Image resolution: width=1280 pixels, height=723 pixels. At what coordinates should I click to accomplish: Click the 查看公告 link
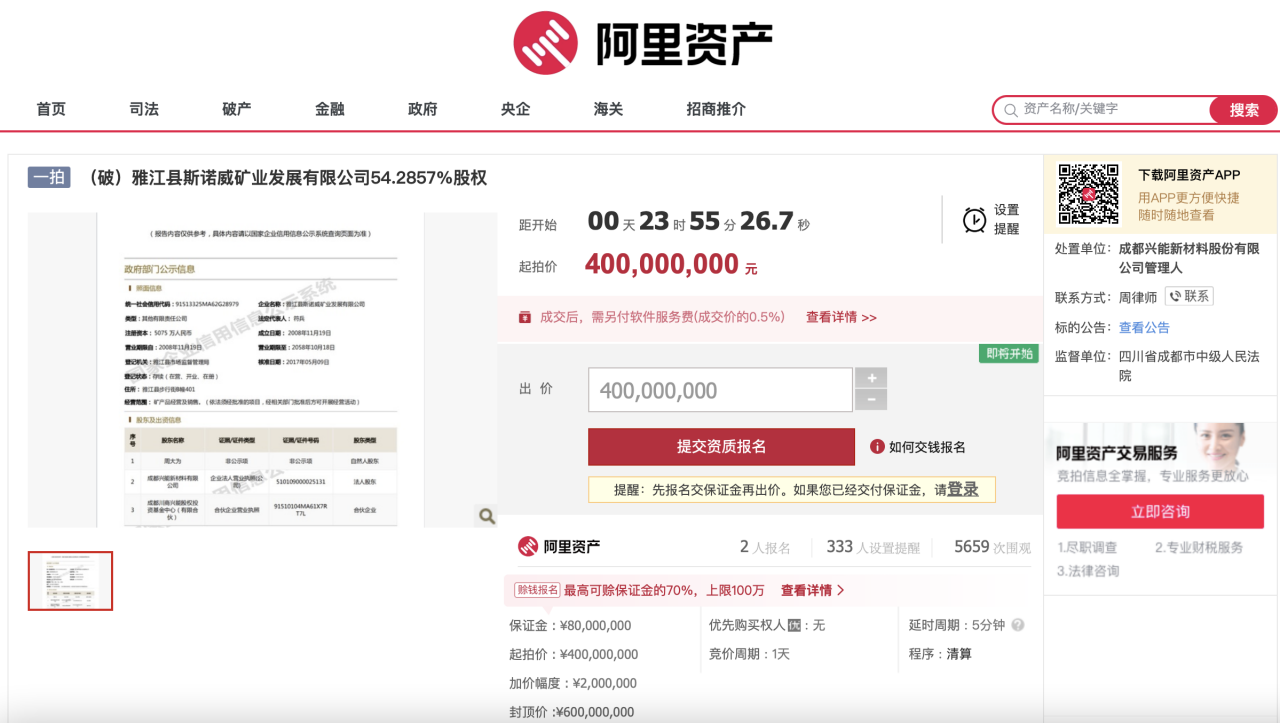(1144, 327)
